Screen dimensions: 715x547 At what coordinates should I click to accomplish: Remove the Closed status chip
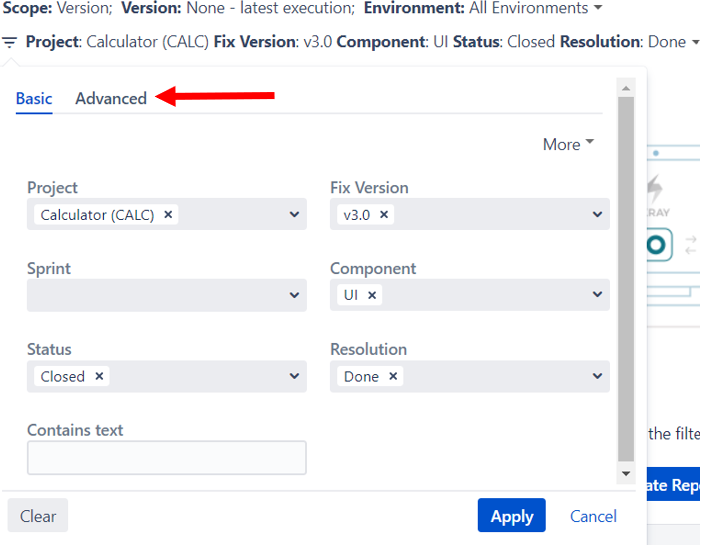coord(99,376)
